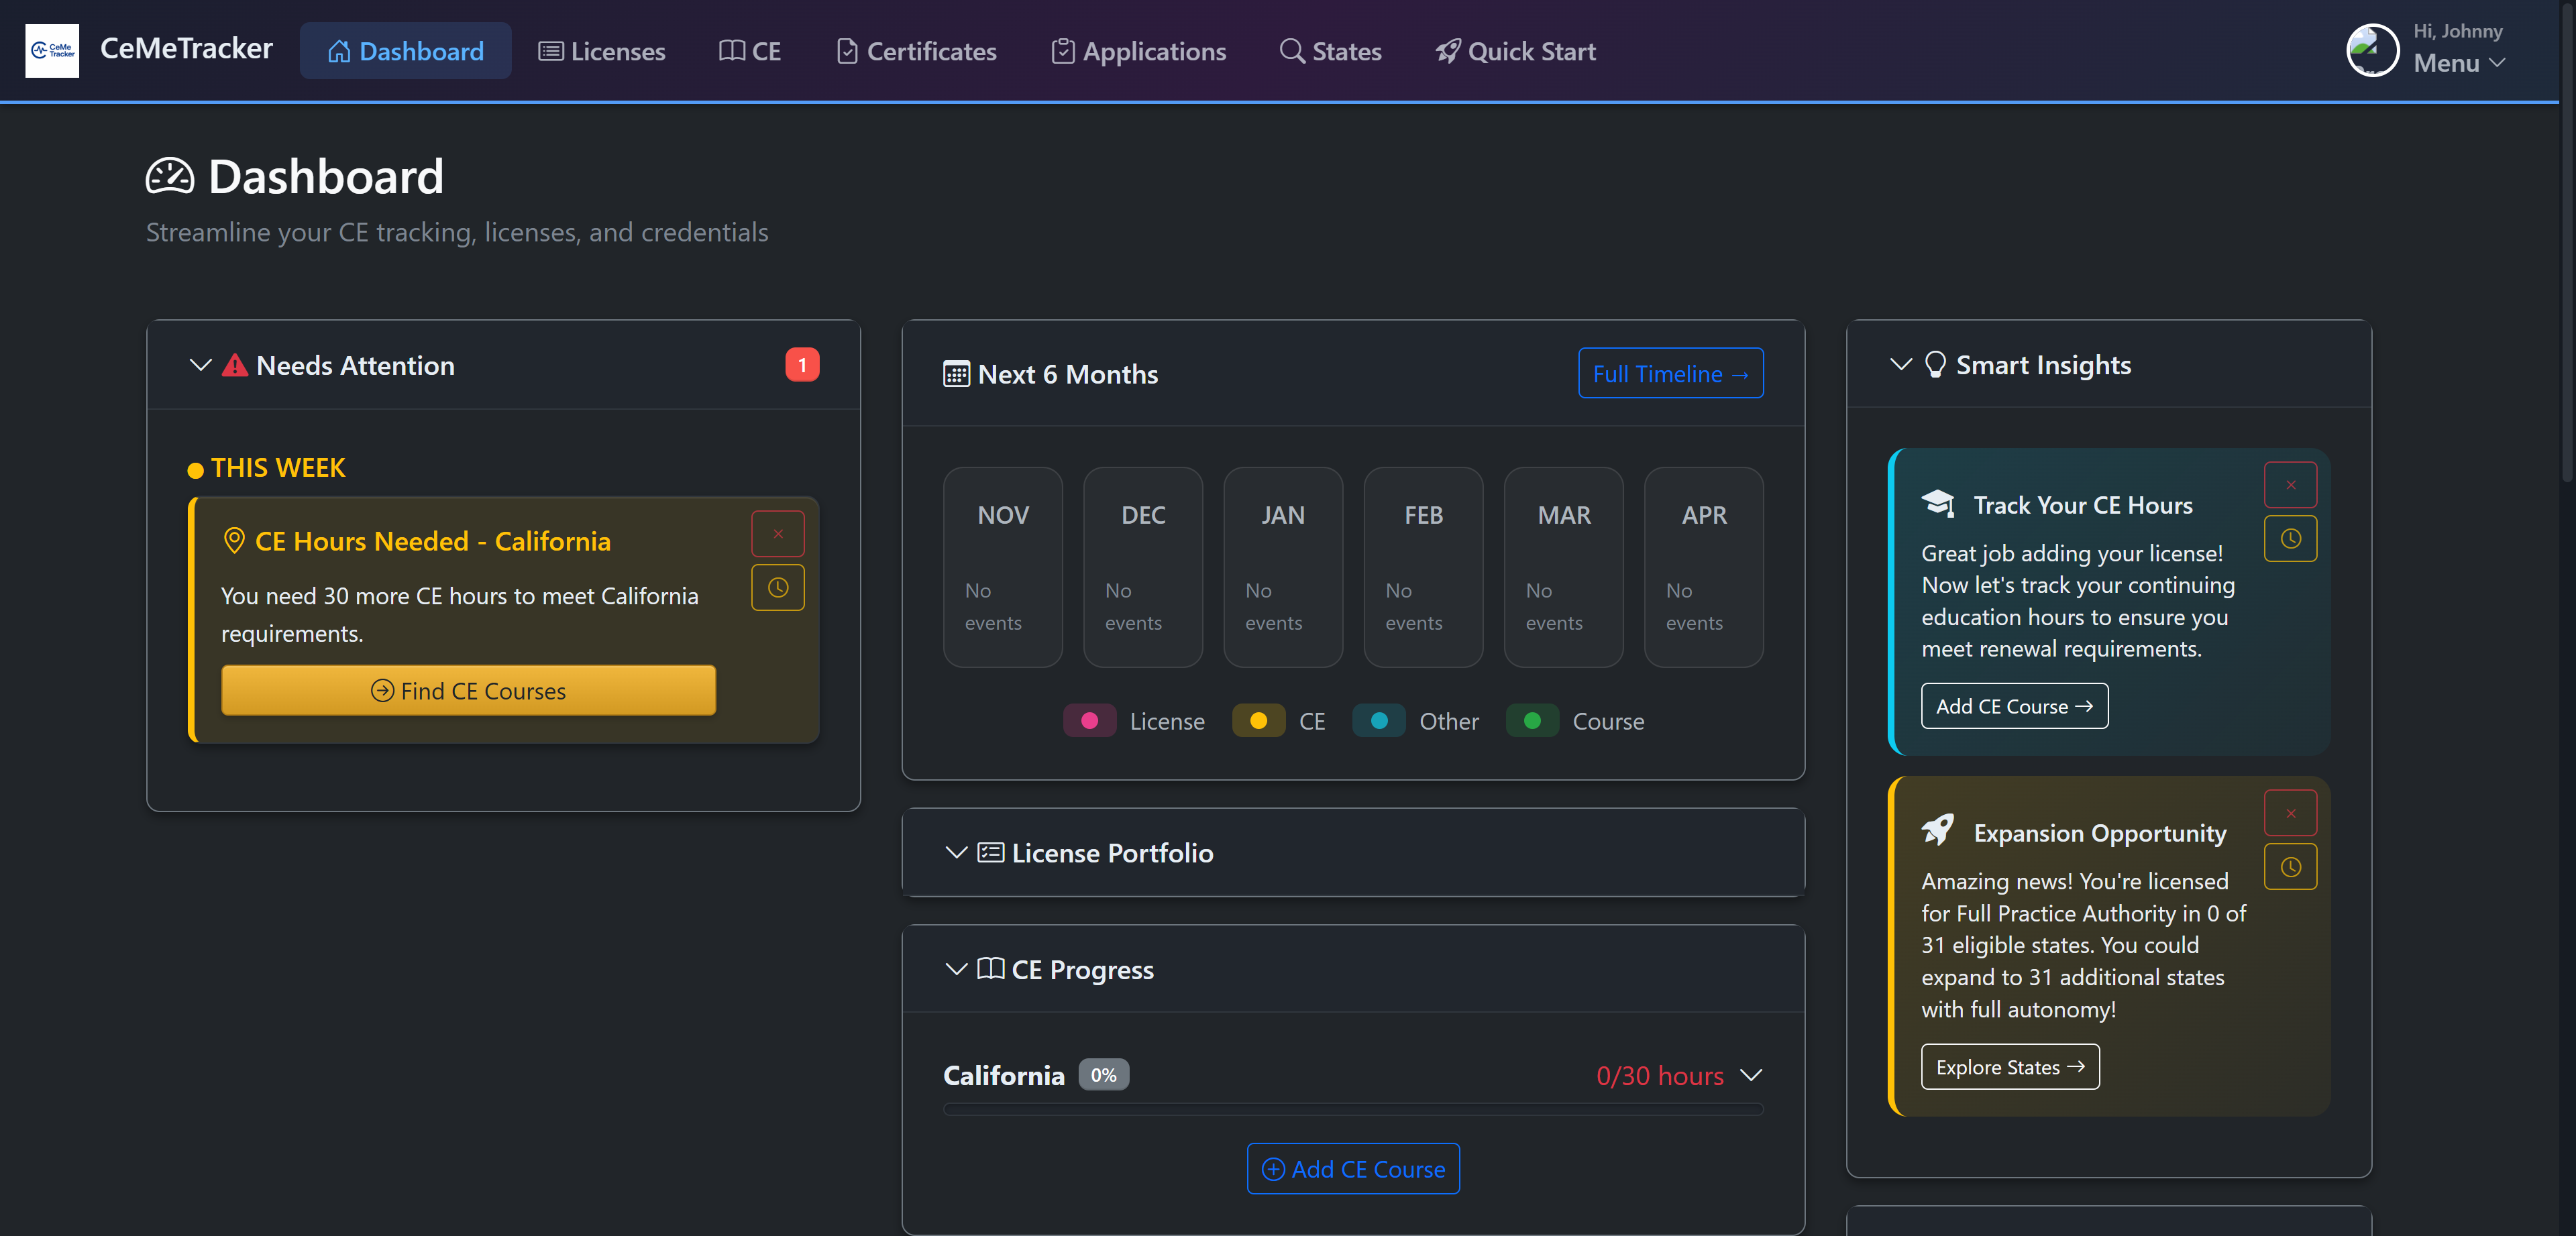2576x1236 pixels.
Task: Dismiss the CE Hours Needed California alert
Action: click(777, 533)
